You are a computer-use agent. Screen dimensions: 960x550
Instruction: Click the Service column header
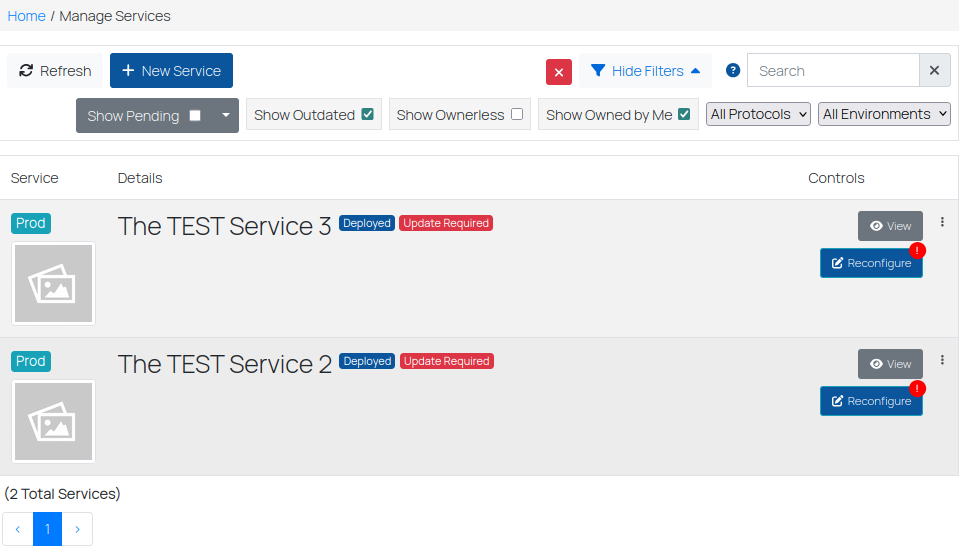click(34, 178)
